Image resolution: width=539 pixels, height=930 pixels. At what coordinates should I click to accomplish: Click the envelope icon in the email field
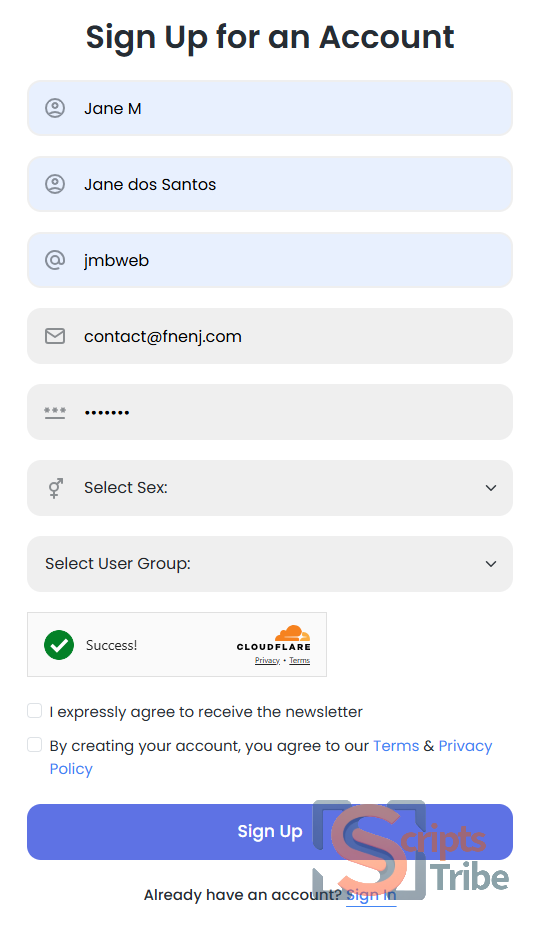55,336
